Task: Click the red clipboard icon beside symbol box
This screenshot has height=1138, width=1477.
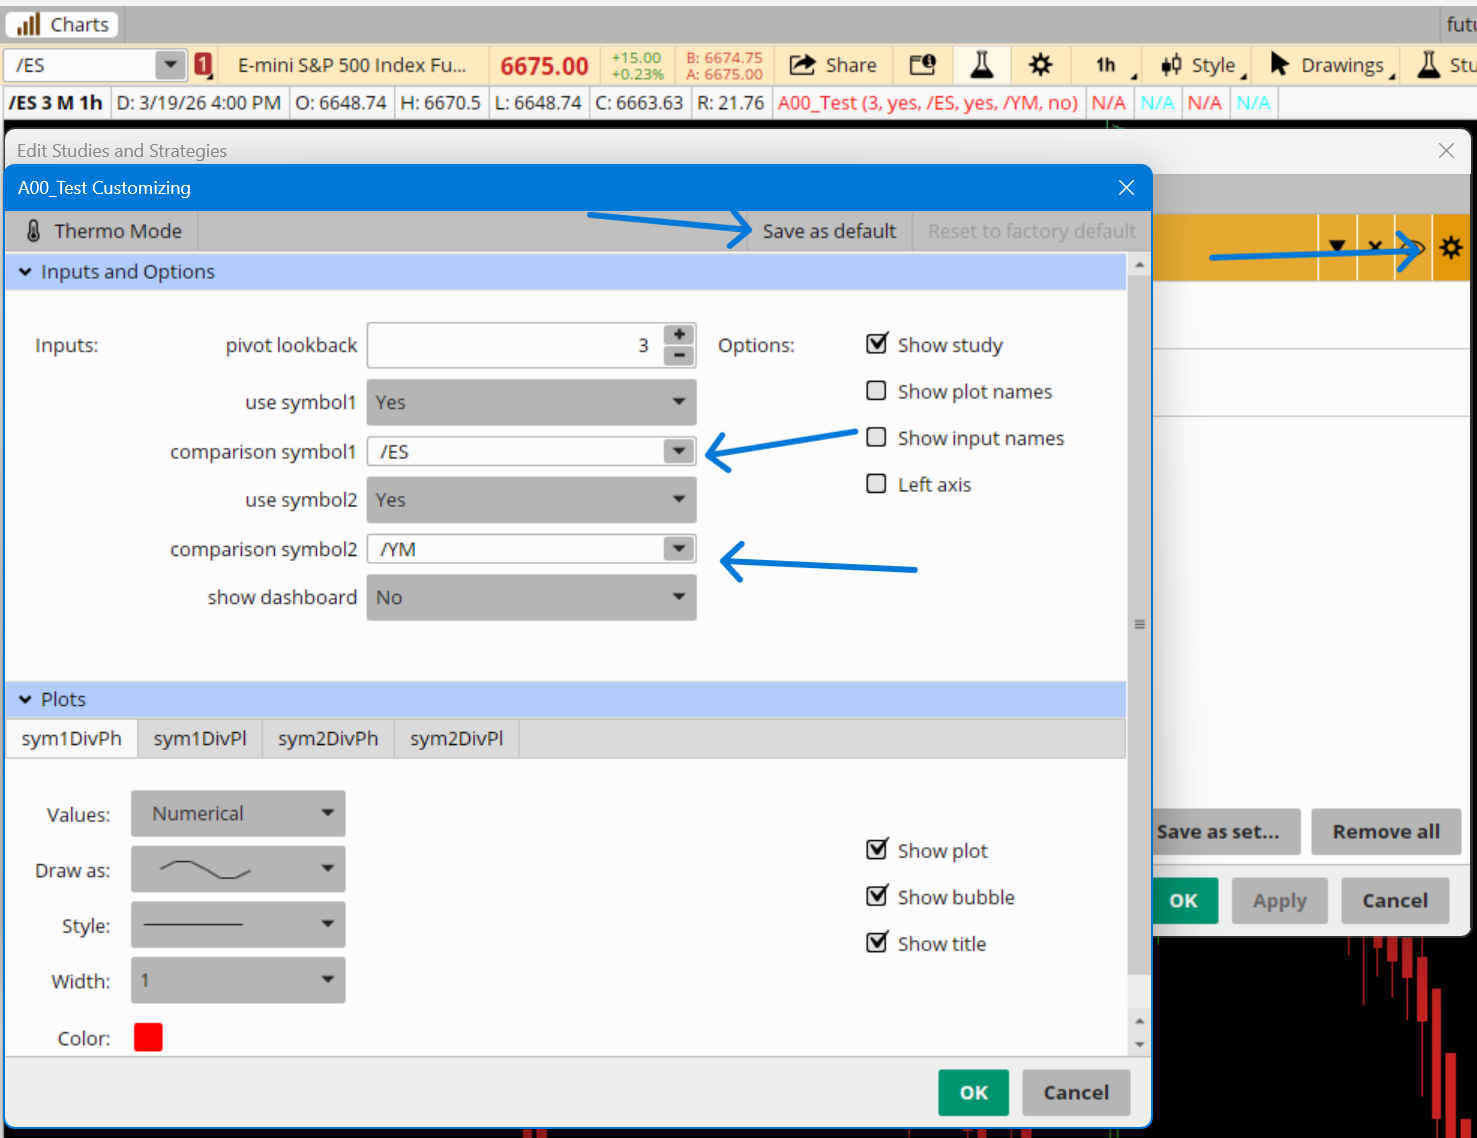Action: pos(203,65)
